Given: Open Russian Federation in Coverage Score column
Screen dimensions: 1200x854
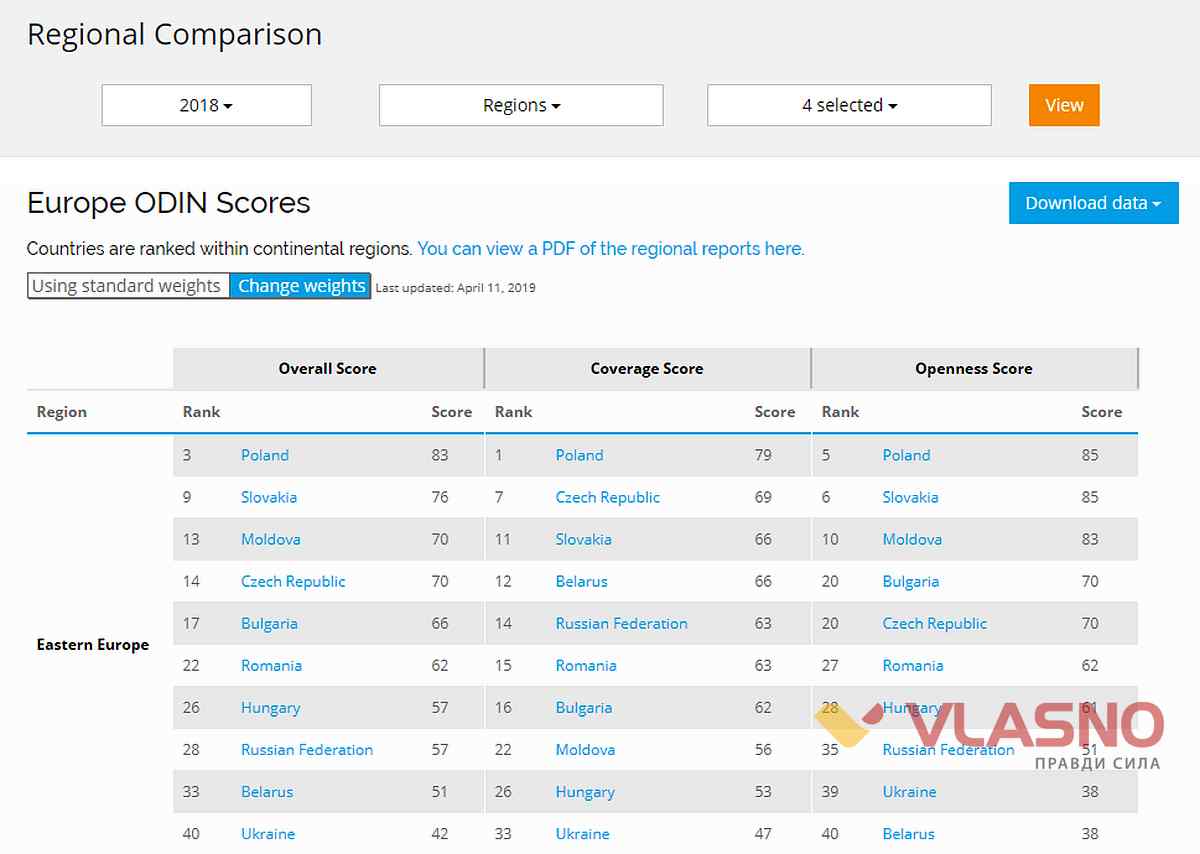Looking at the screenshot, I should pyautogui.click(x=622, y=623).
